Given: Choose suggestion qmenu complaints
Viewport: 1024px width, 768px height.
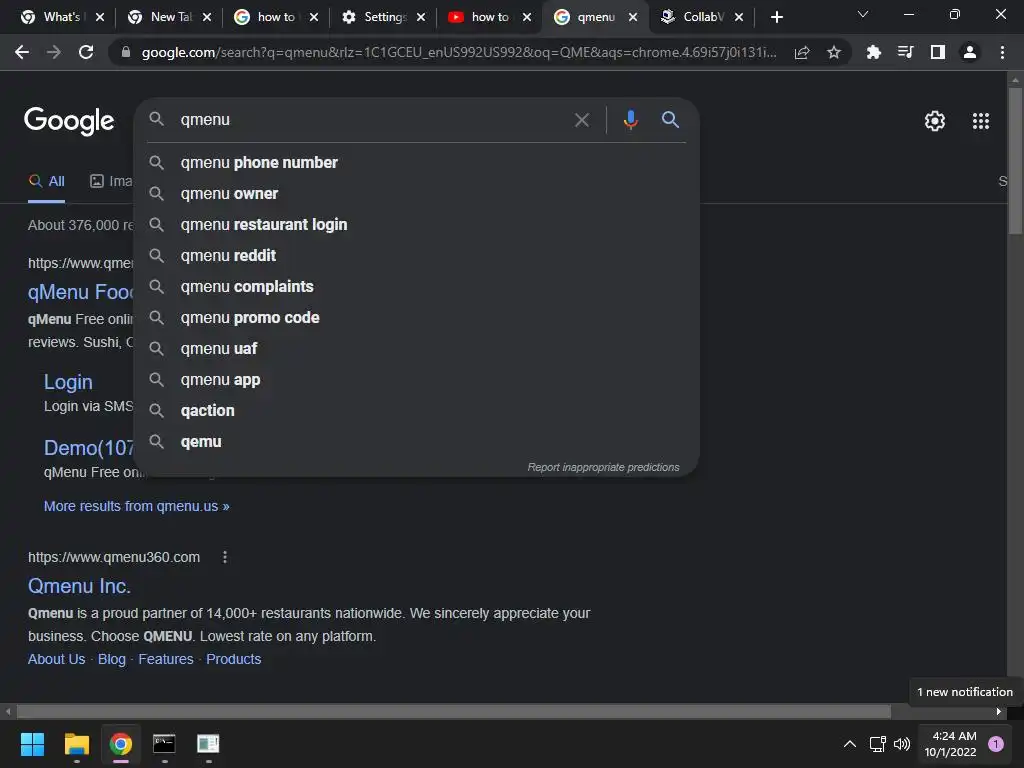Looking at the screenshot, I should coord(417,287).
